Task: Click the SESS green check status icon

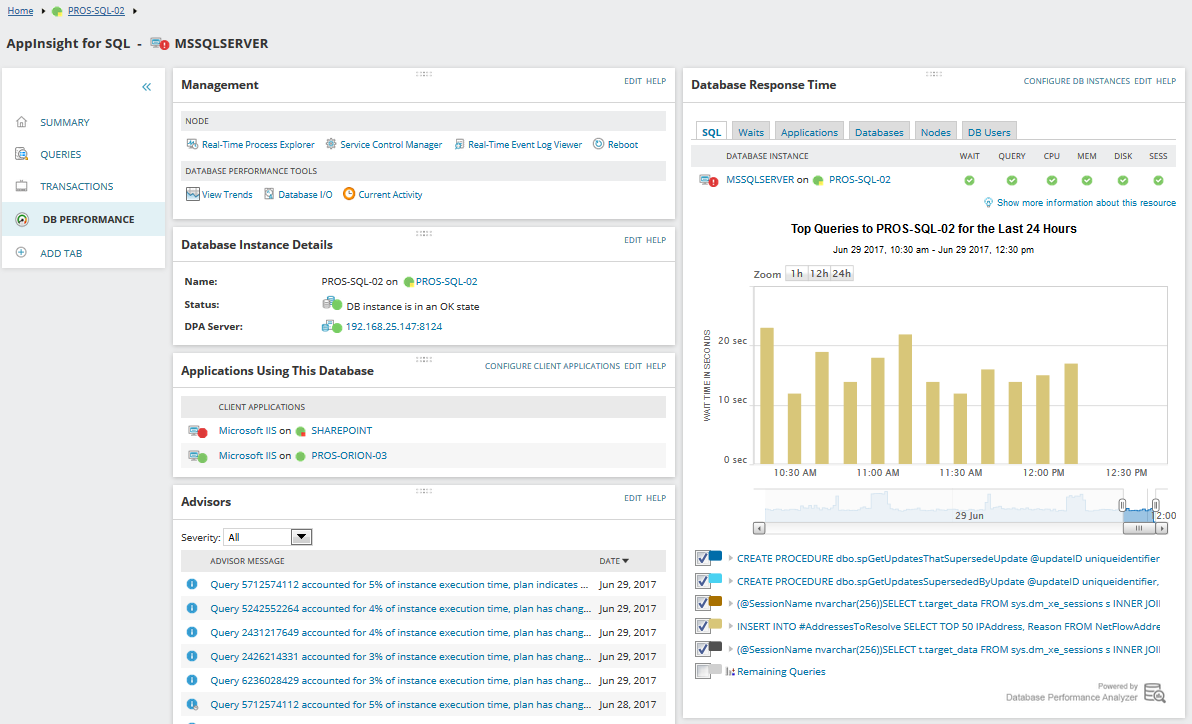Action: tap(1158, 180)
